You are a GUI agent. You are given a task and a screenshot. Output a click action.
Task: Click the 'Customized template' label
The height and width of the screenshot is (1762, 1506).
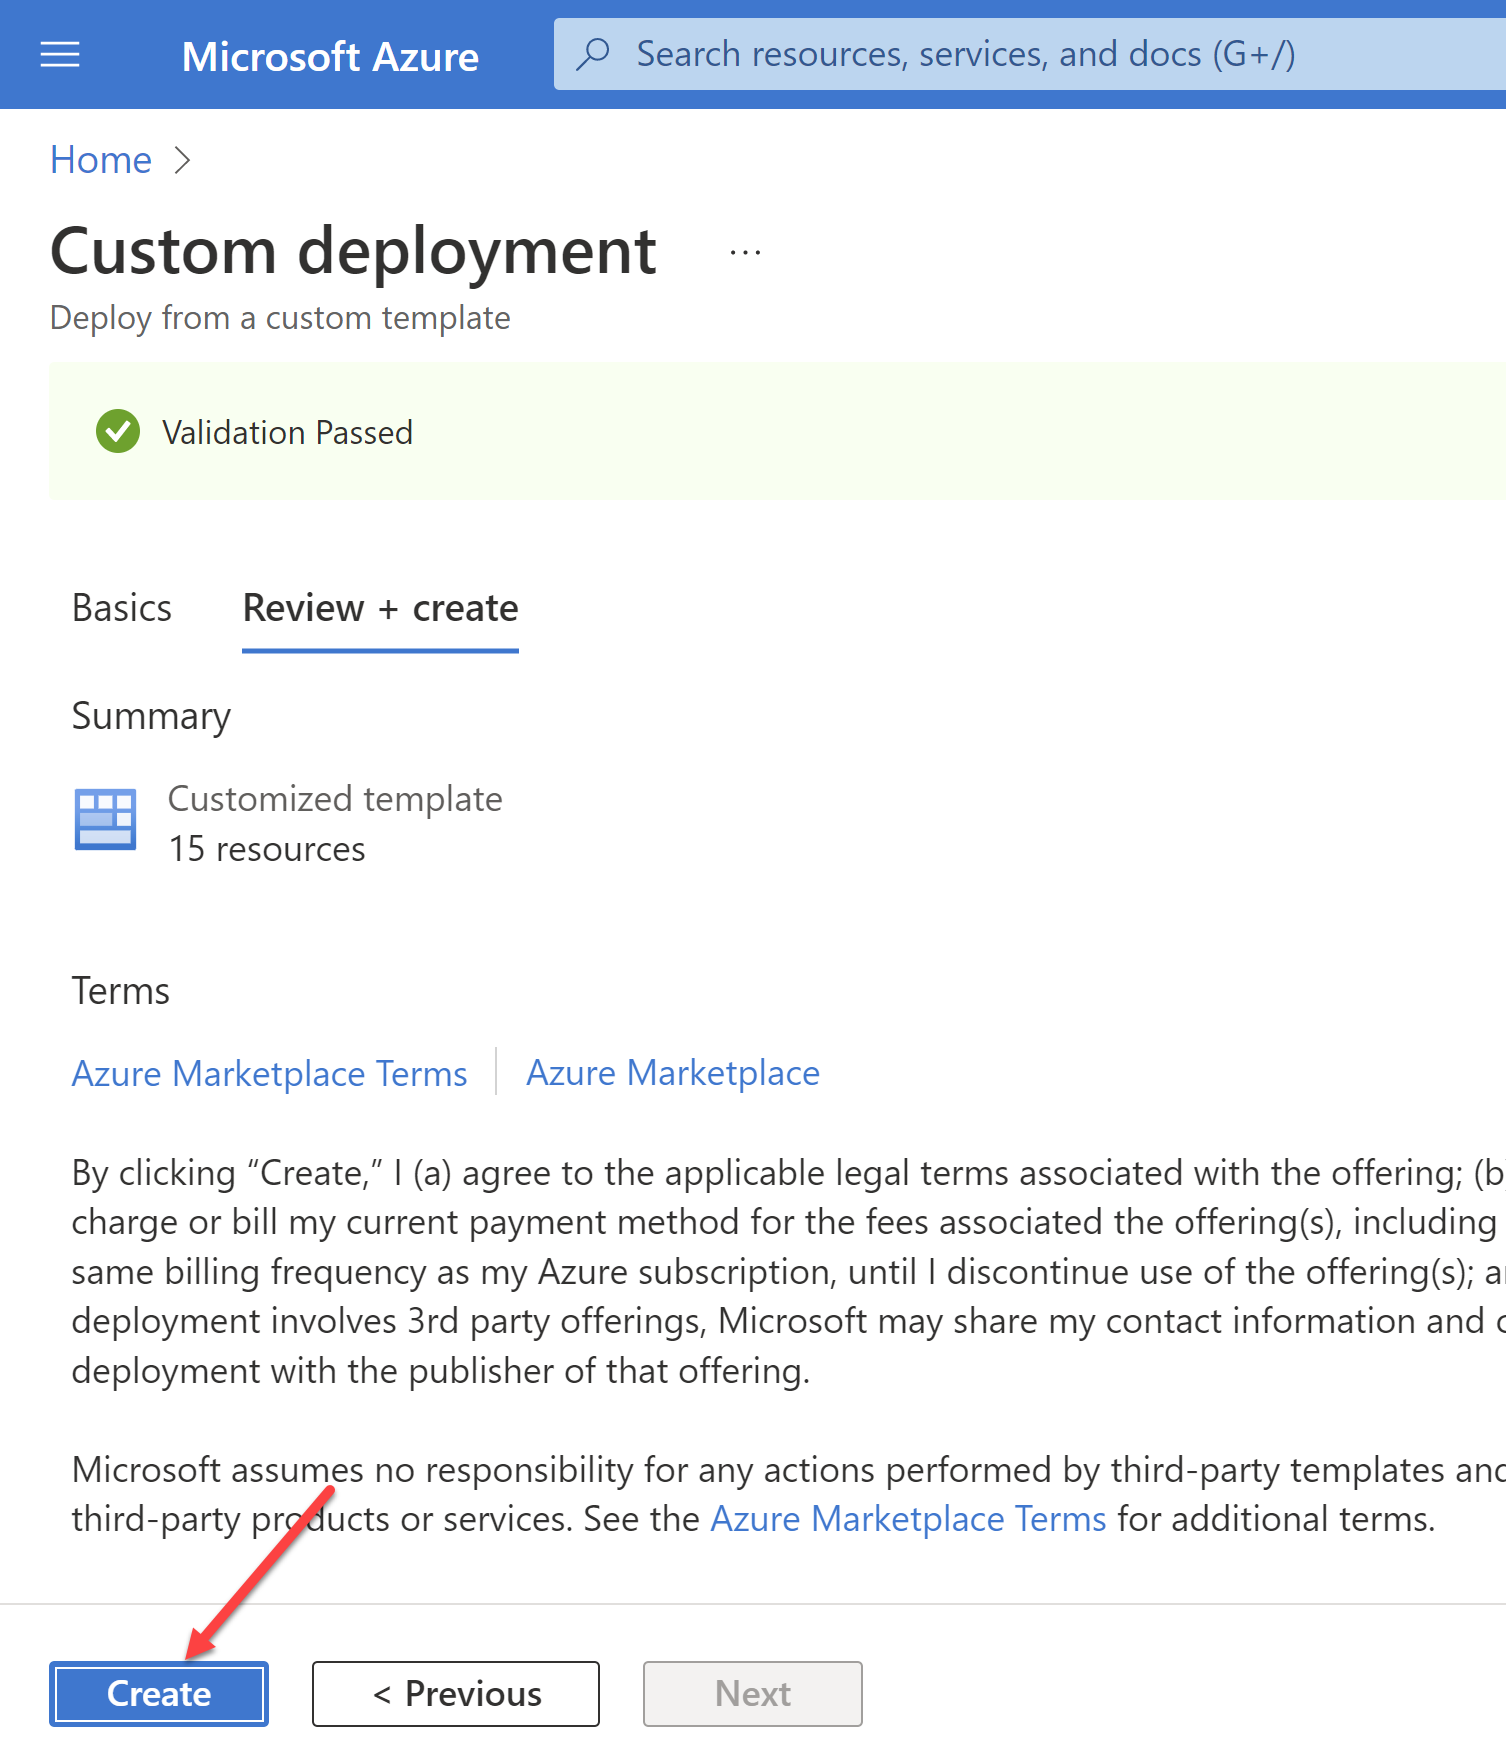tap(335, 798)
